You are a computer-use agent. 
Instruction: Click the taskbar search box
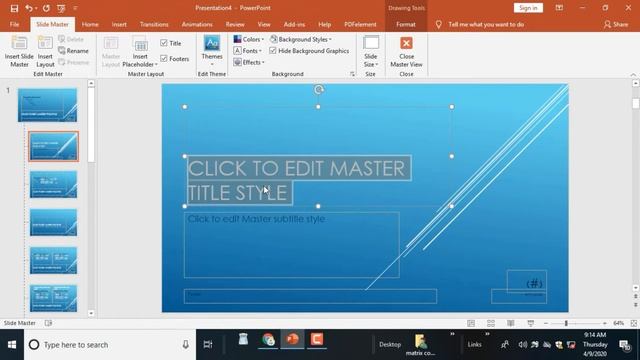(x=110, y=345)
